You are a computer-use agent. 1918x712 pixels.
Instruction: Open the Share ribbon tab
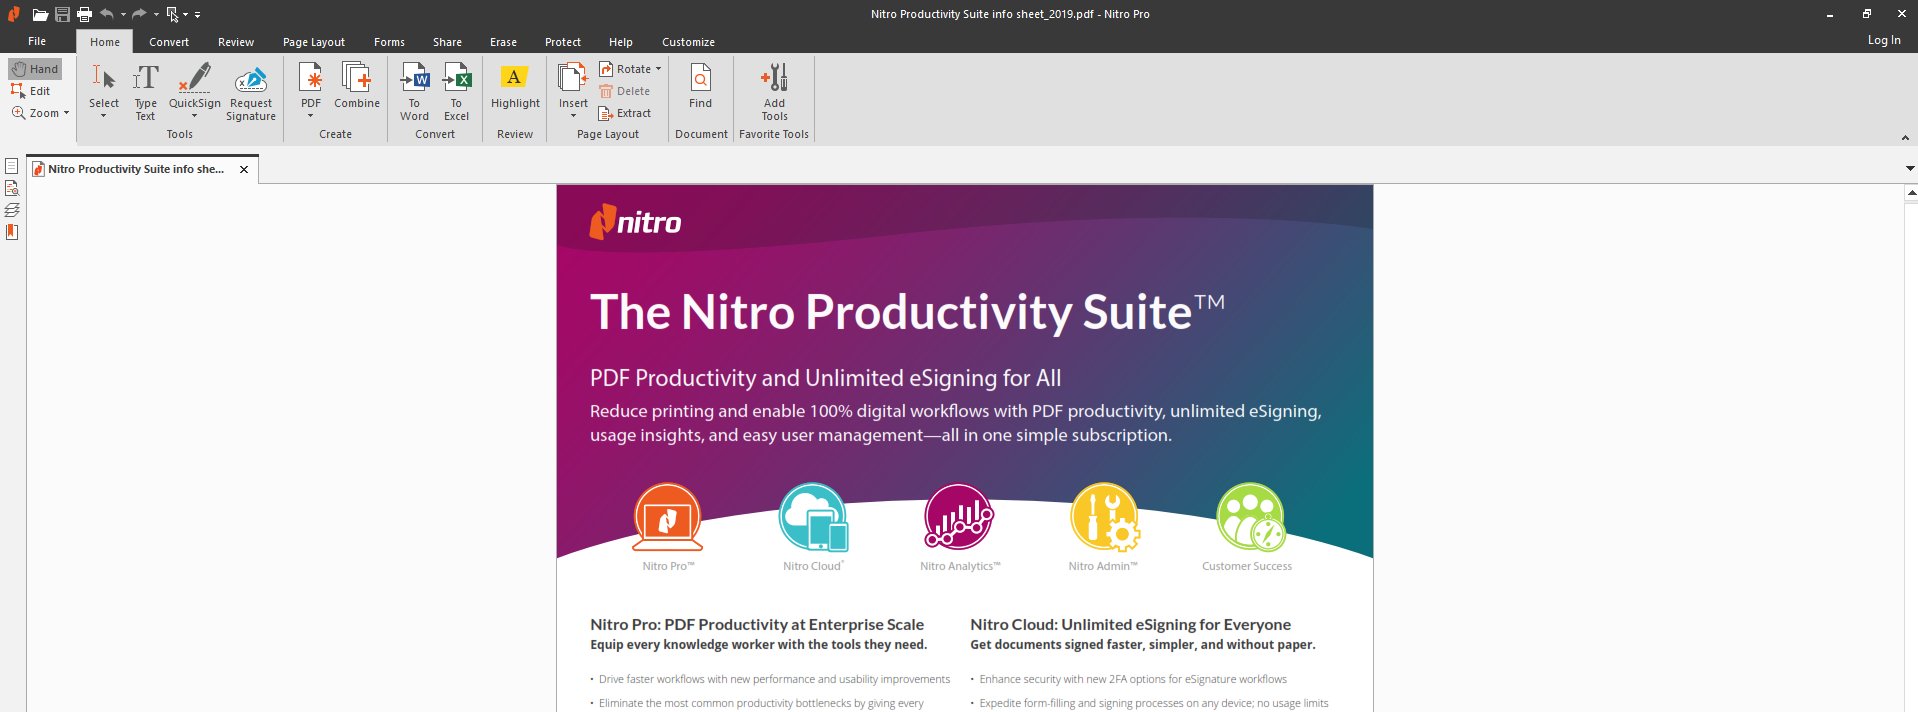447,42
